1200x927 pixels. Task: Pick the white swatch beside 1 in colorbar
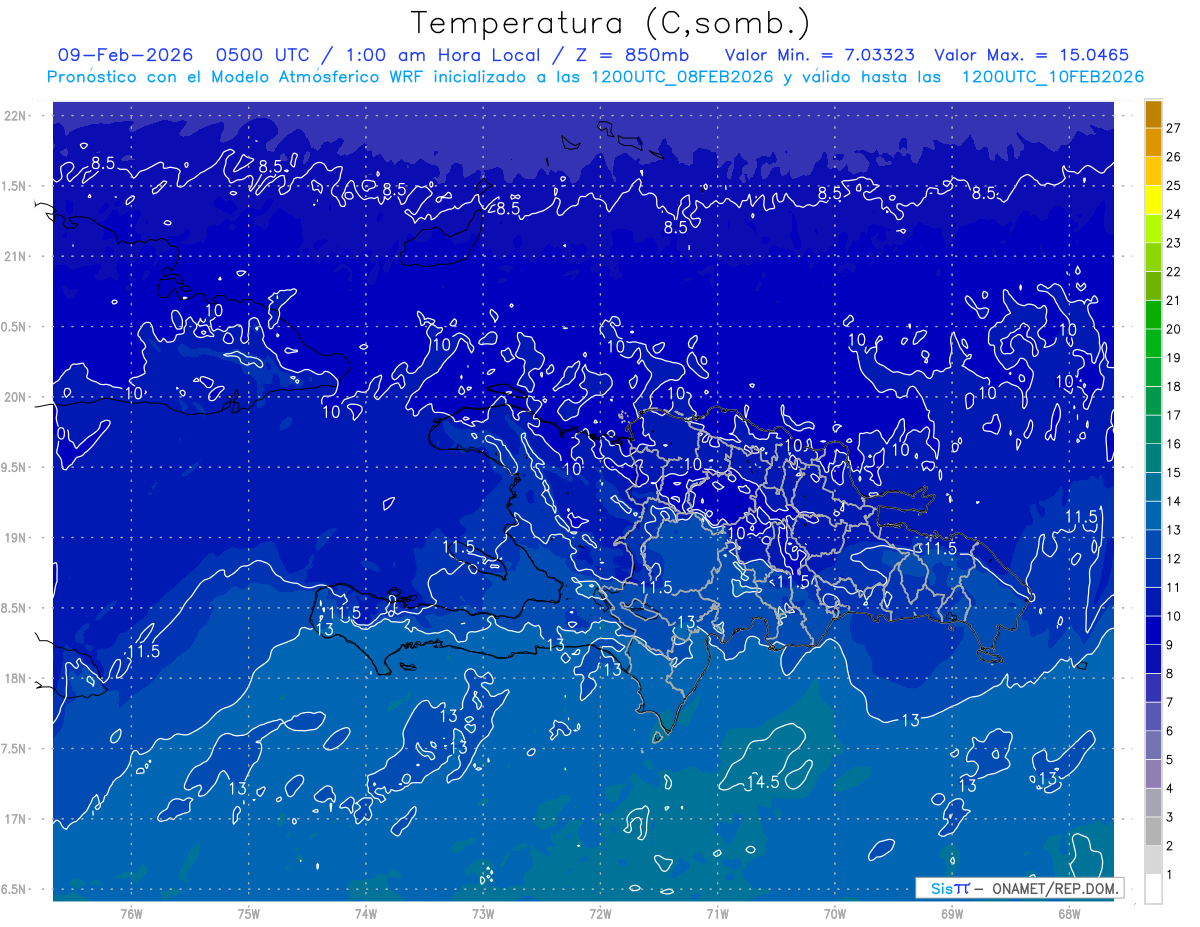1153,889
